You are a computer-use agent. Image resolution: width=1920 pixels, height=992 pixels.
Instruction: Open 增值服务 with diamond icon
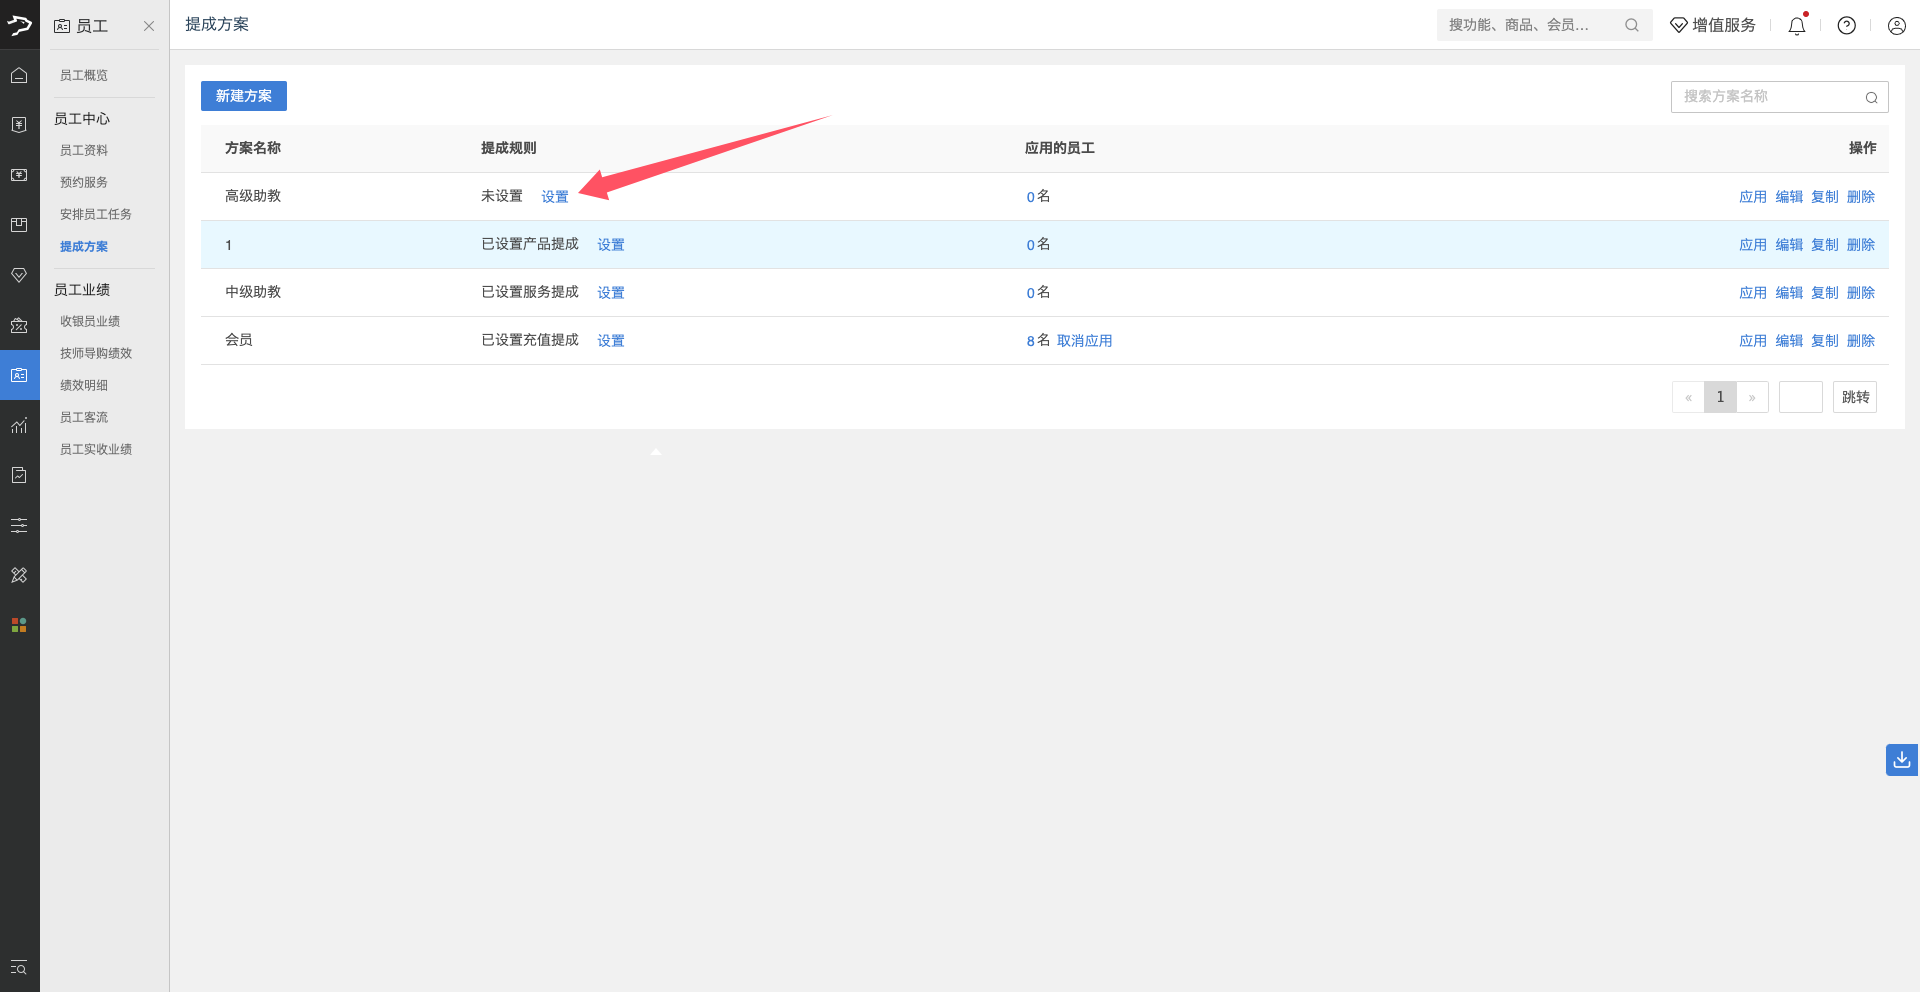tap(1713, 25)
